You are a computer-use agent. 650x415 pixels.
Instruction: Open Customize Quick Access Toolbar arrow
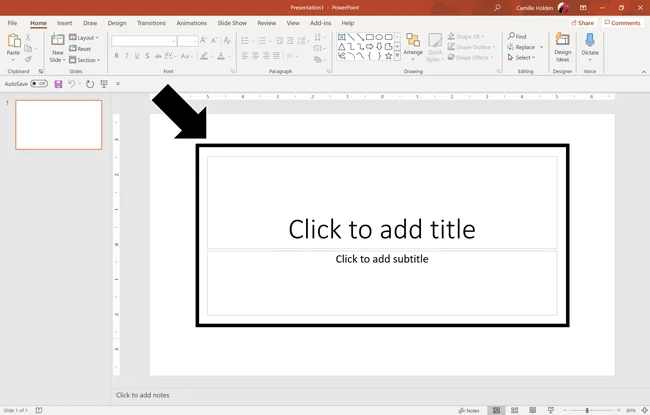(118, 84)
